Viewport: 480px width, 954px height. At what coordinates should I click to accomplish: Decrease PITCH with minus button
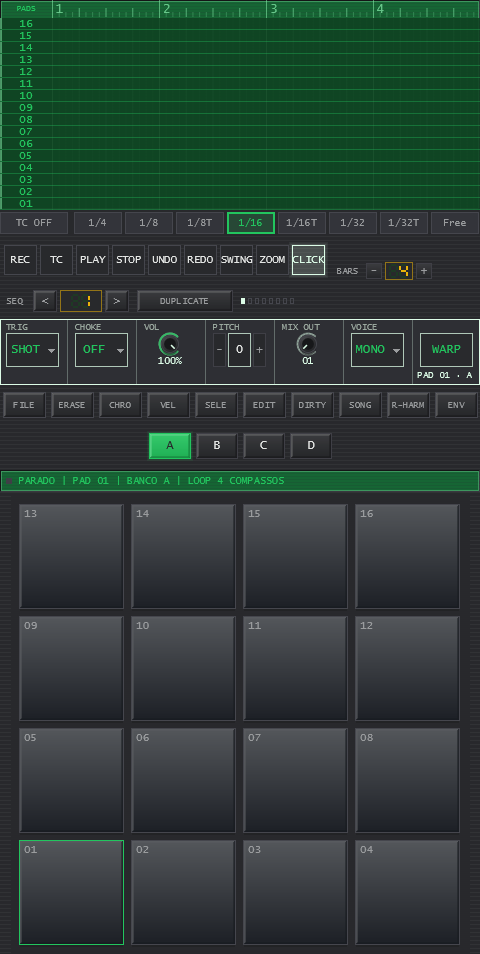(219, 350)
